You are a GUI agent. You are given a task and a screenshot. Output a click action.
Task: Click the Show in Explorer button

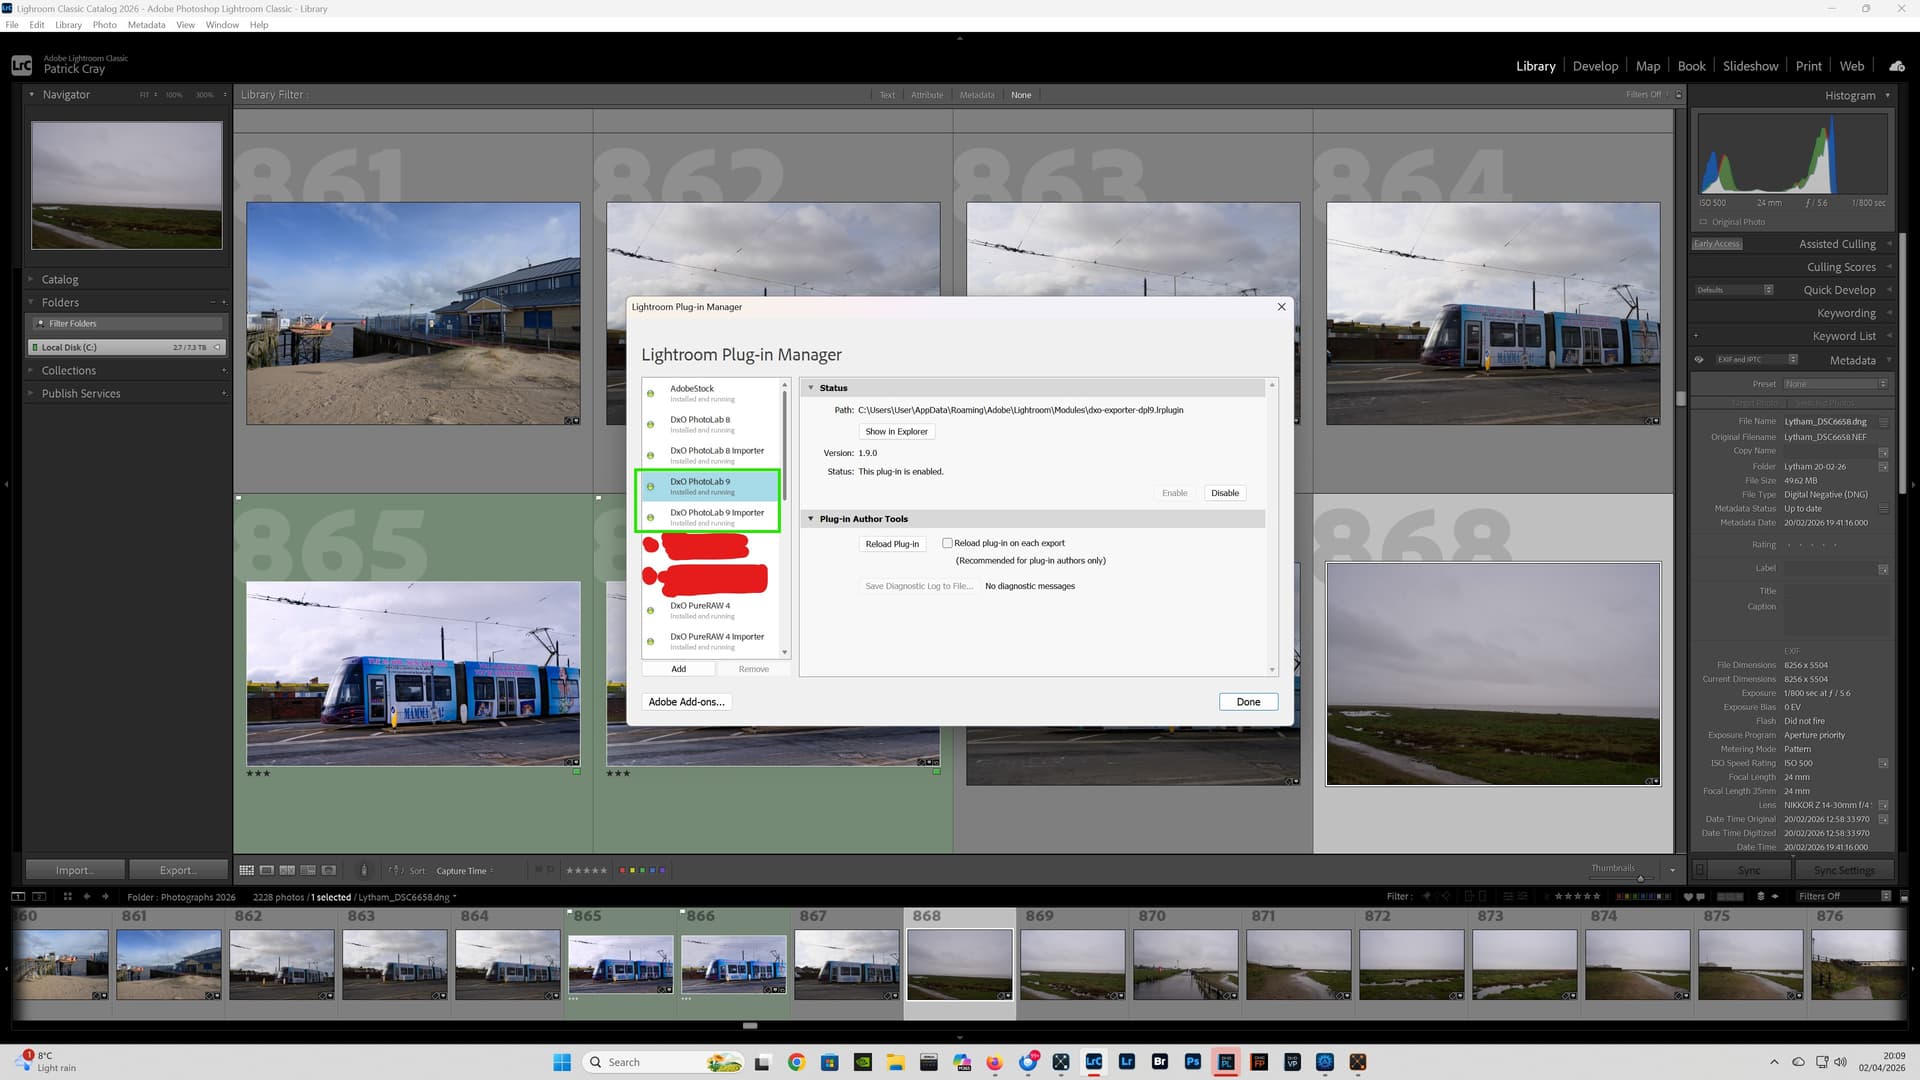[x=896, y=431]
